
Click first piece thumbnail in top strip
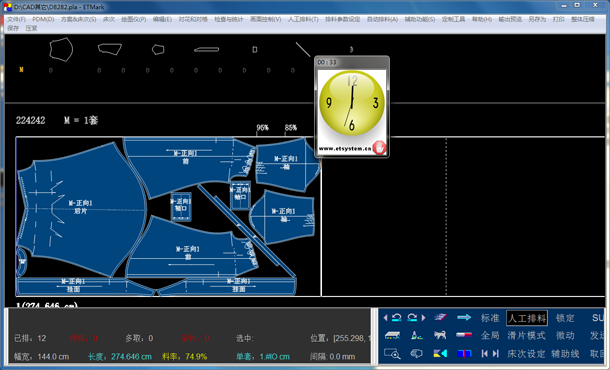tap(61, 49)
